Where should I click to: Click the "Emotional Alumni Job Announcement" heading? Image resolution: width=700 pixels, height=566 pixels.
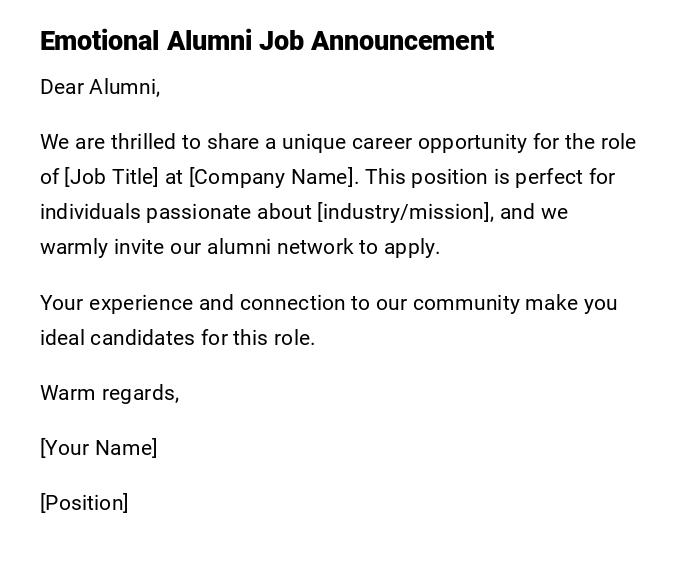(267, 41)
